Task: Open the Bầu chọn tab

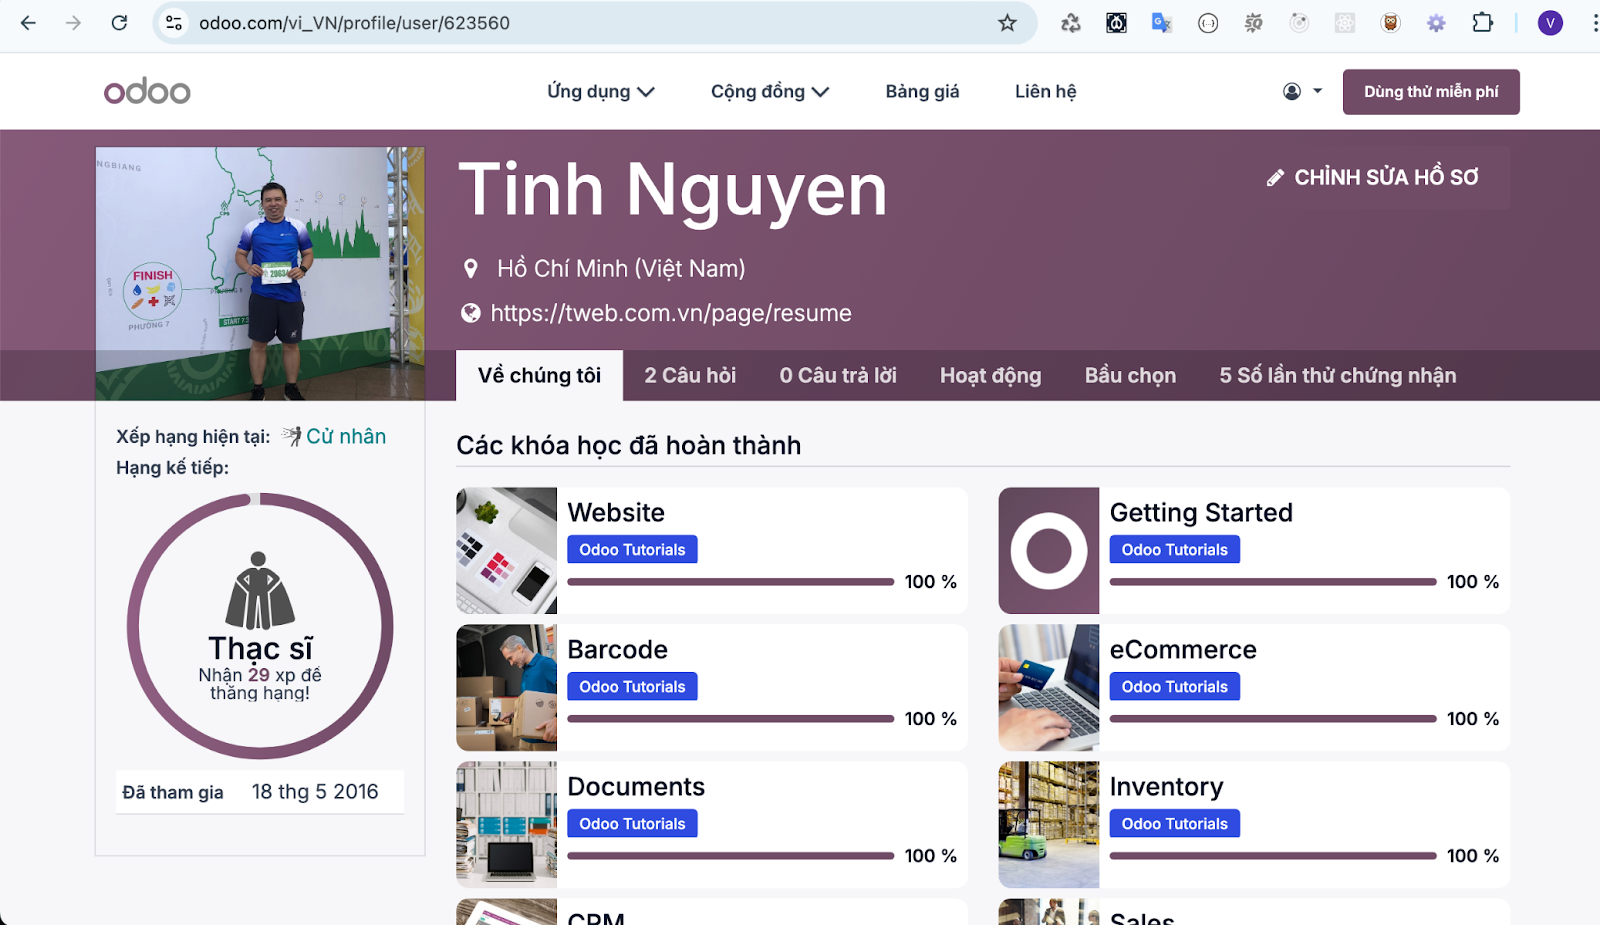Action: point(1130,375)
